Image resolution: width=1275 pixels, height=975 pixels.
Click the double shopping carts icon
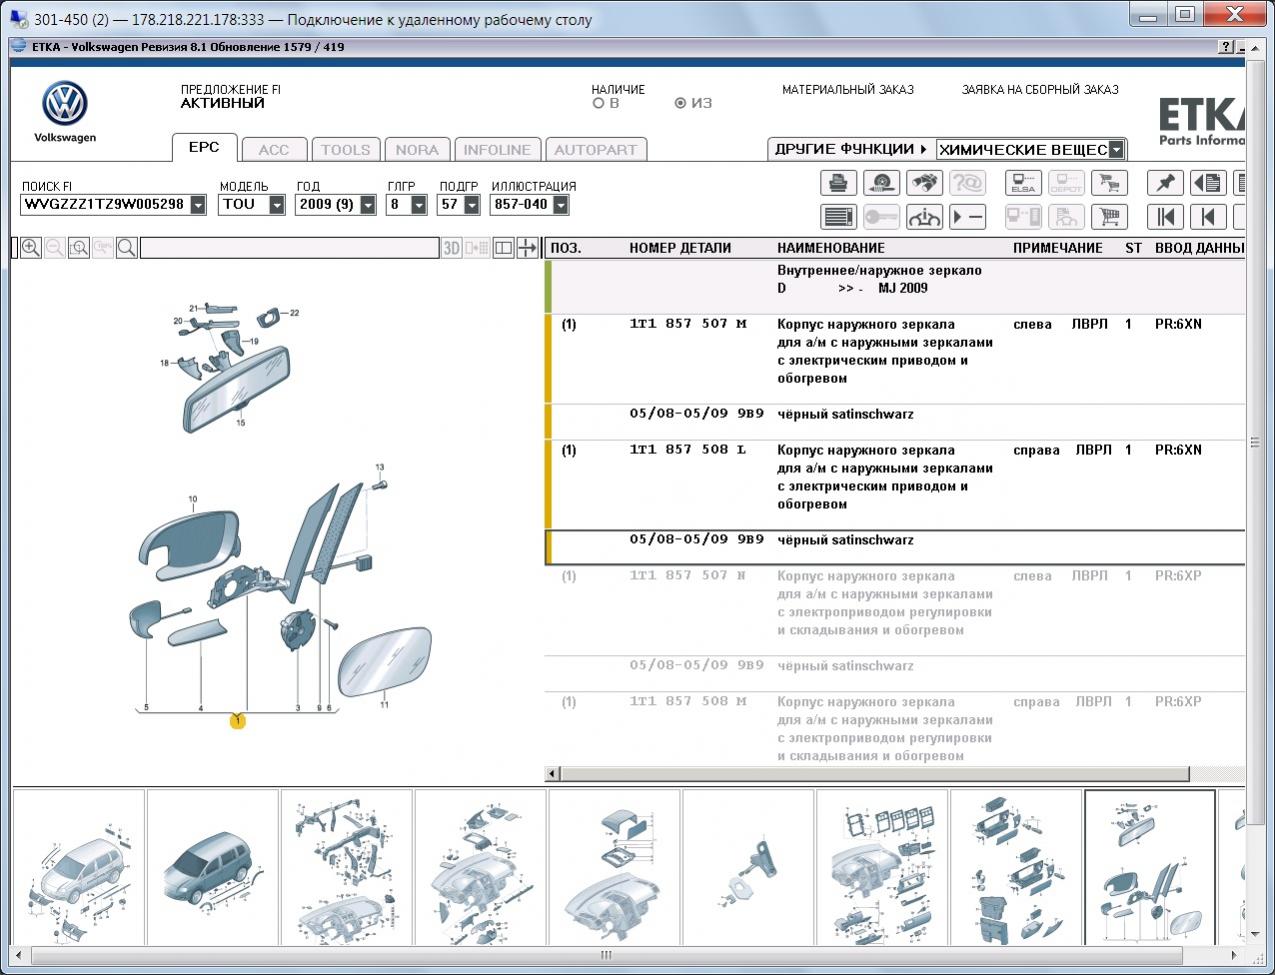click(1108, 183)
